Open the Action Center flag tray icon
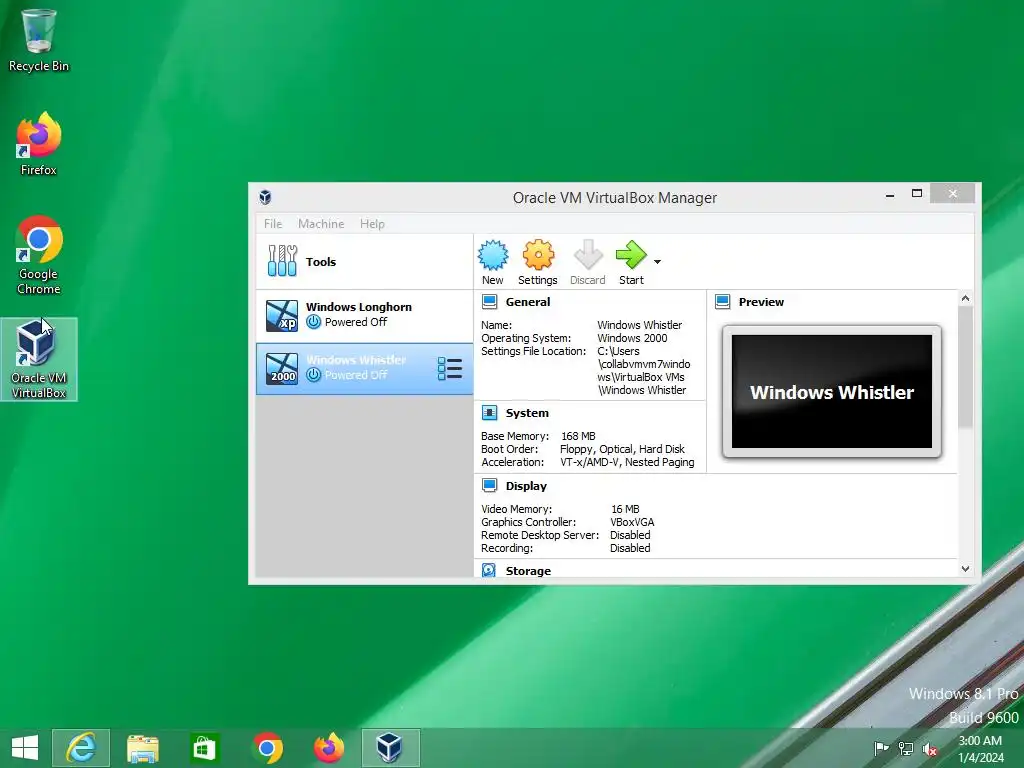The width and height of the screenshot is (1024, 768). (881, 748)
